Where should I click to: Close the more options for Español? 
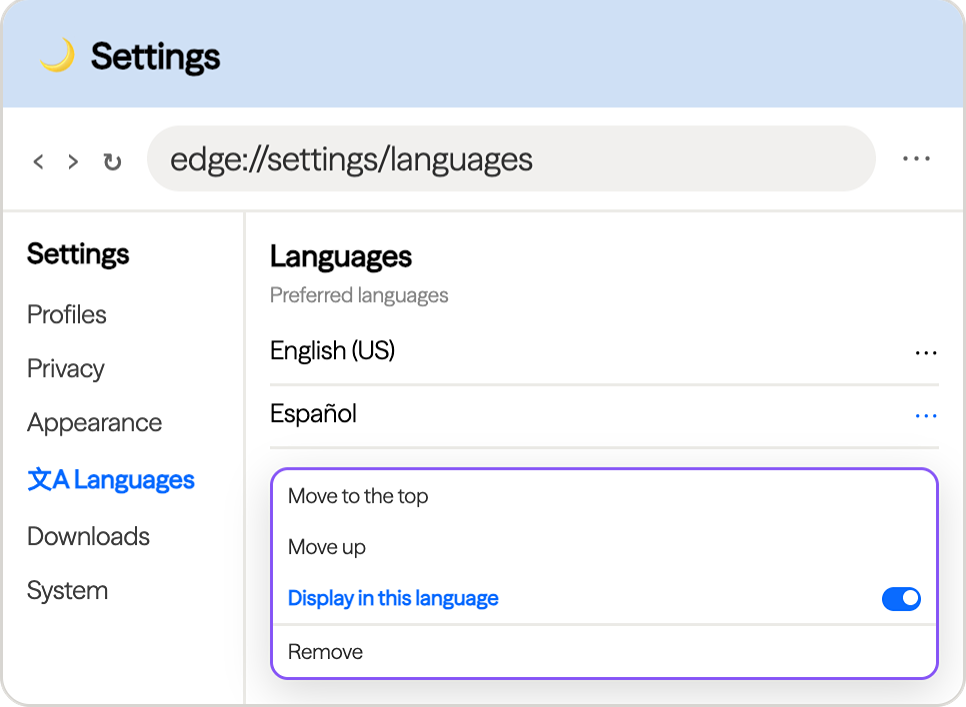[926, 416]
